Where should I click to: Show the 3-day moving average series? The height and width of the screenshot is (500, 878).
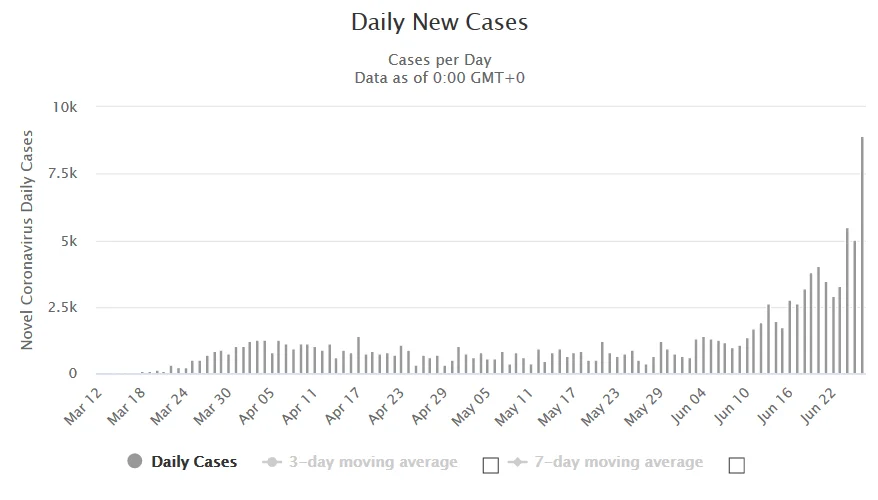372,462
